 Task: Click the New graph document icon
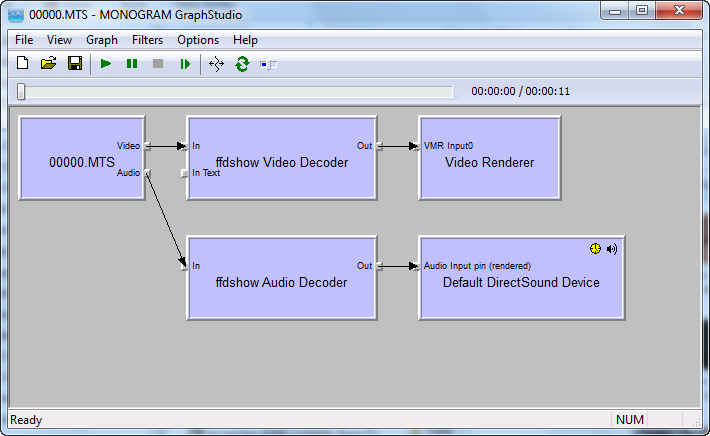pyautogui.click(x=23, y=63)
